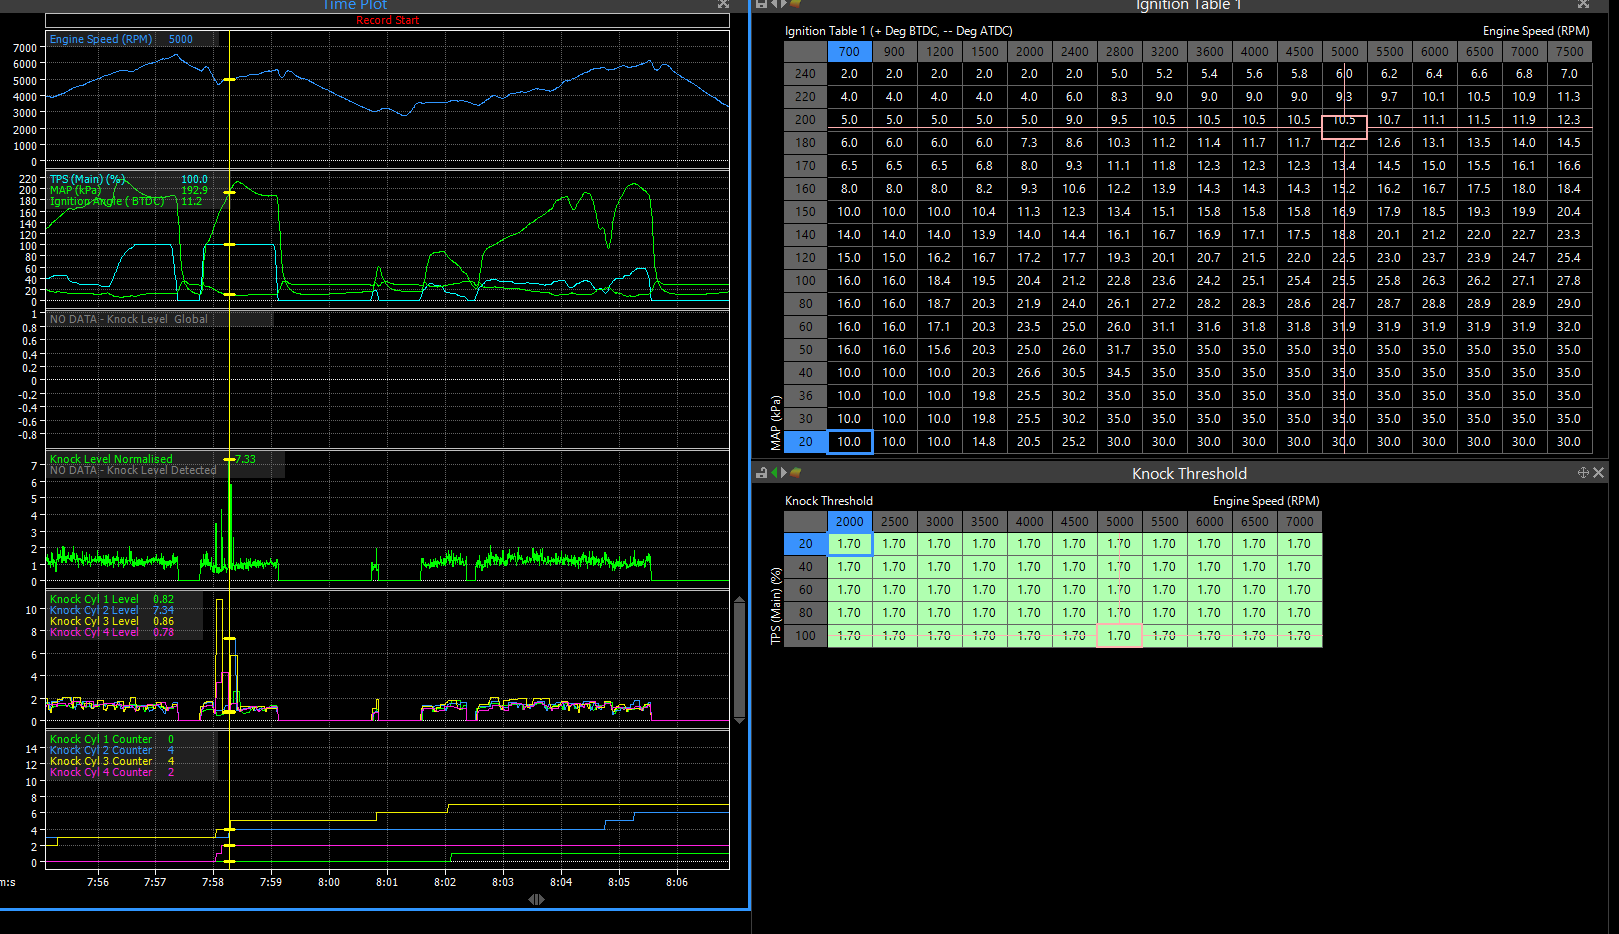Select the 2000 RPM column in Knock Threshold
Viewport: 1619px width, 934px height.
849,522
